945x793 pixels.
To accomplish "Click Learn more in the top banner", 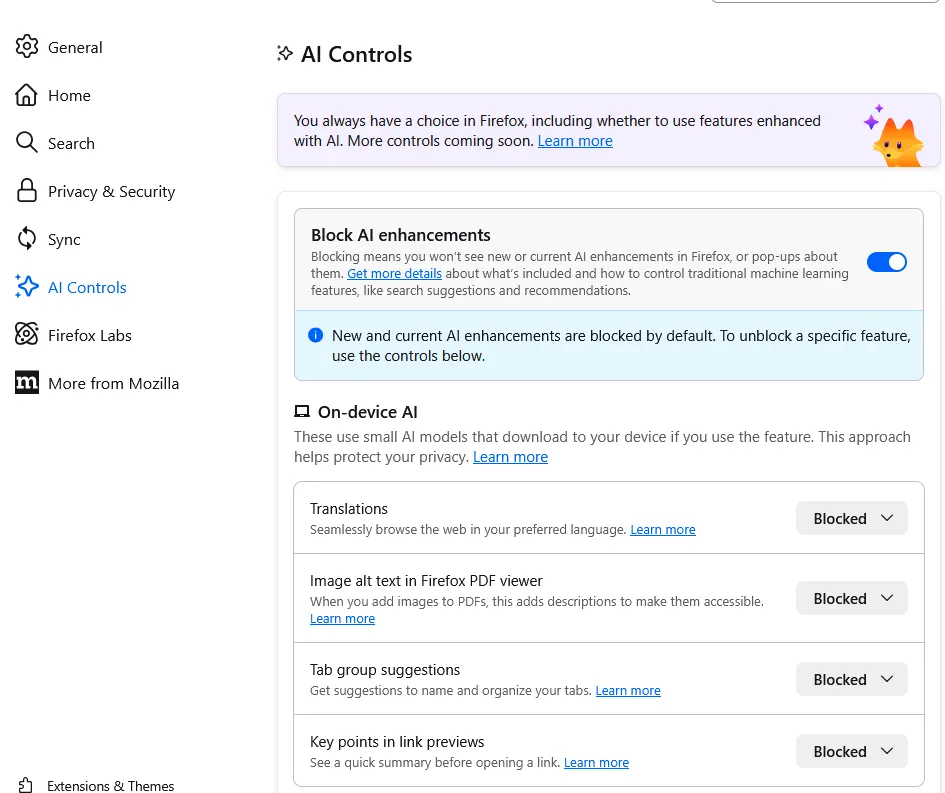I will pos(575,141).
